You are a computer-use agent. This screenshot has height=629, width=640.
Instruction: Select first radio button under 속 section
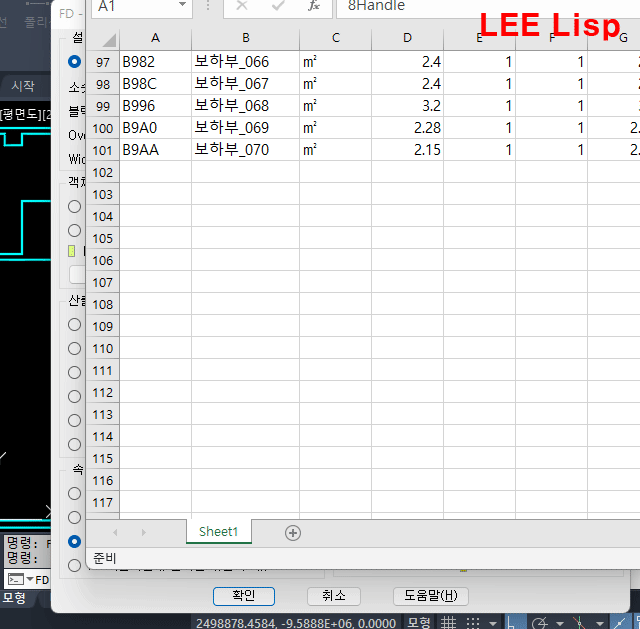click(x=74, y=493)
